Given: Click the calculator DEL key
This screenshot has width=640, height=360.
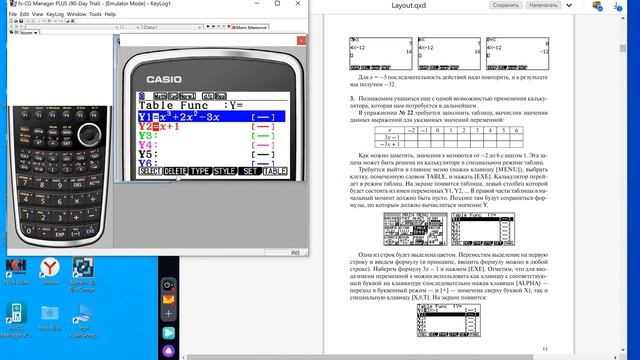Looking at the screenshot, I should [x=77, y=184].
